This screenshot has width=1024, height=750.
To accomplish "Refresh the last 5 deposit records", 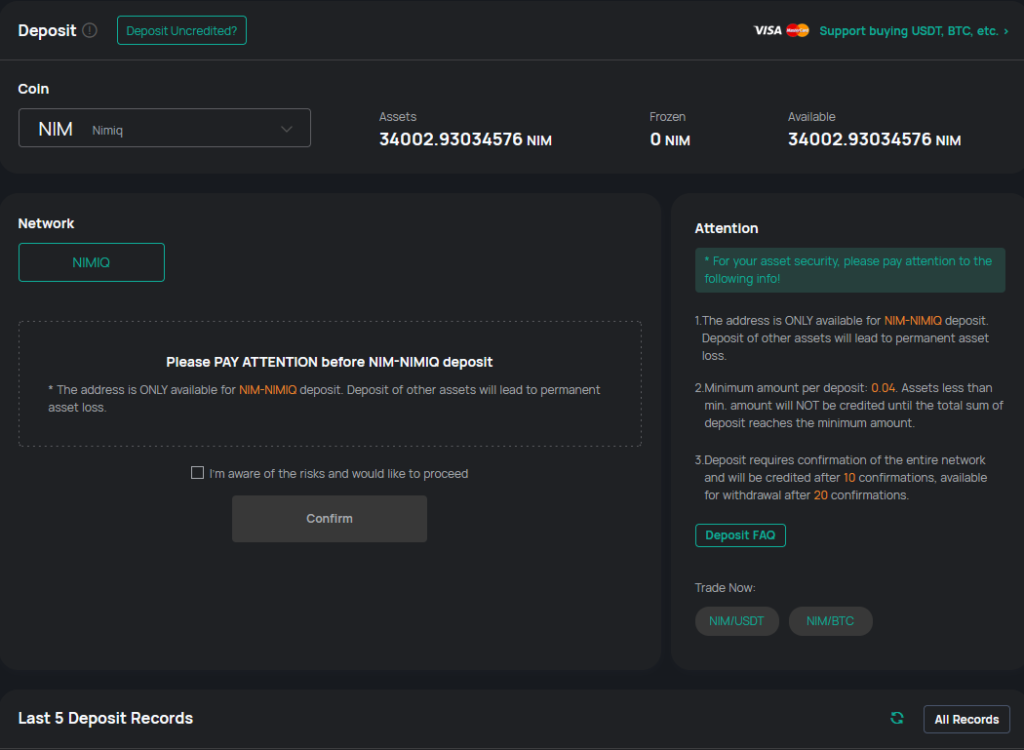I will [897, 718].
